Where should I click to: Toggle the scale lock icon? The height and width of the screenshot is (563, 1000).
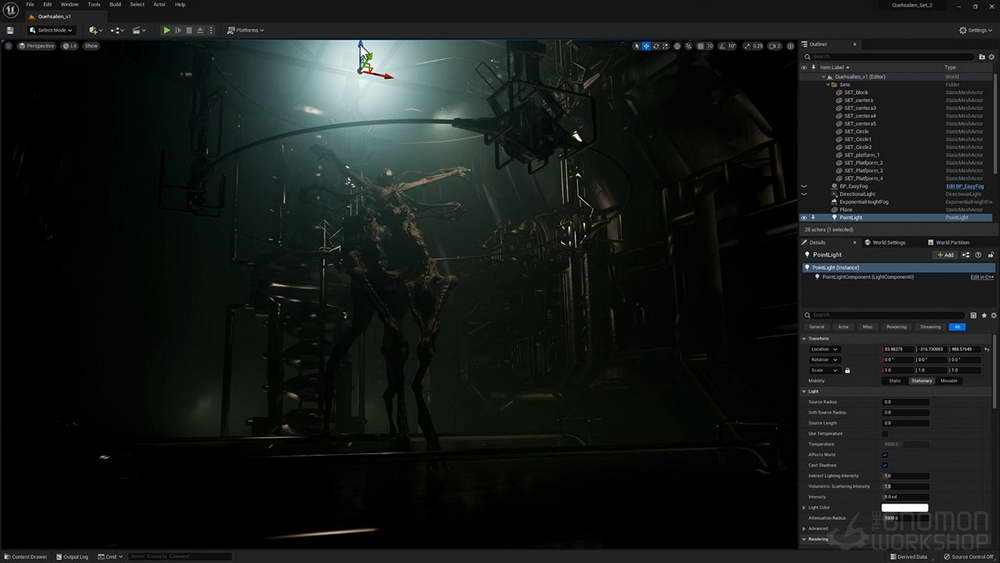pos(847,370)
